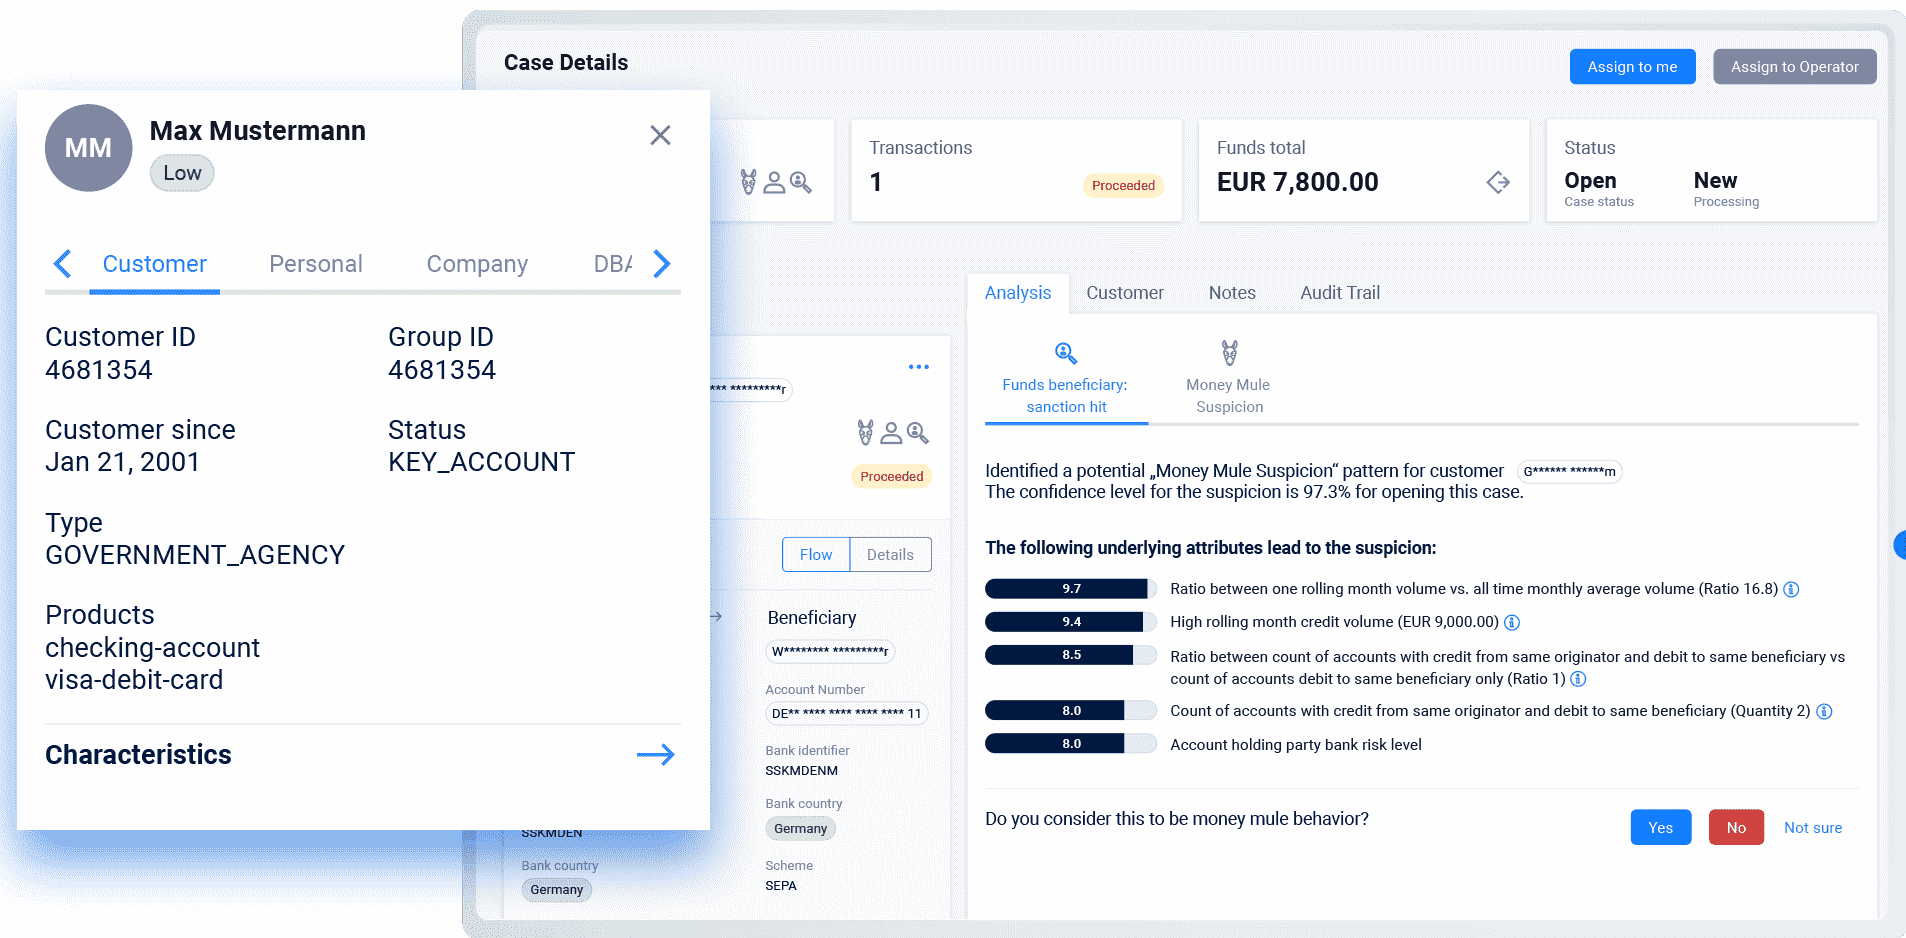Viewport: 1906px width, 938px height.
Task: Click the EUR 7,800.00 funds total
Action: pyautogui.click(x=1297, y=182)
